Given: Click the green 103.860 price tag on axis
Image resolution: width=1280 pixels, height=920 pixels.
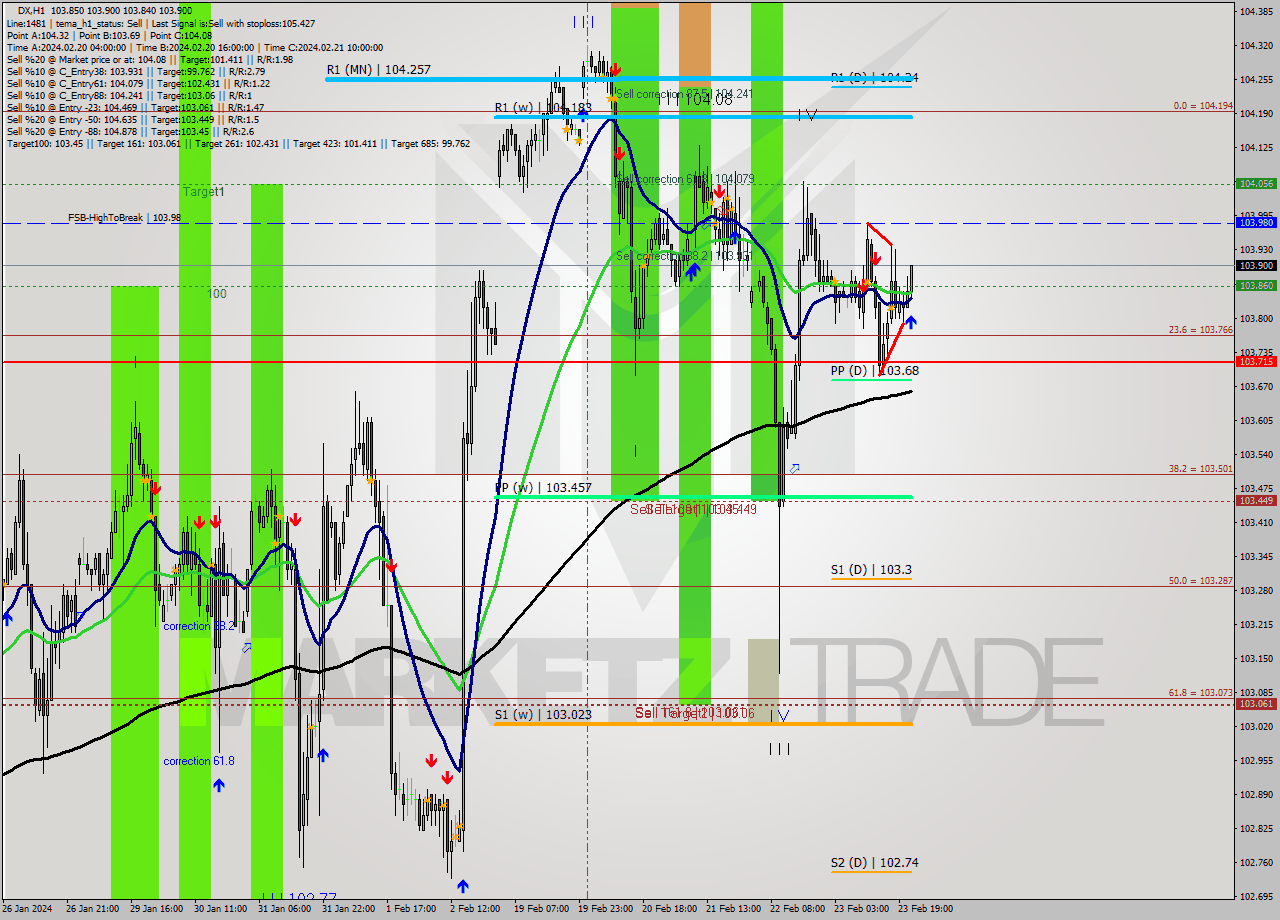Looking at the screenshot, I should [1256, 286].
